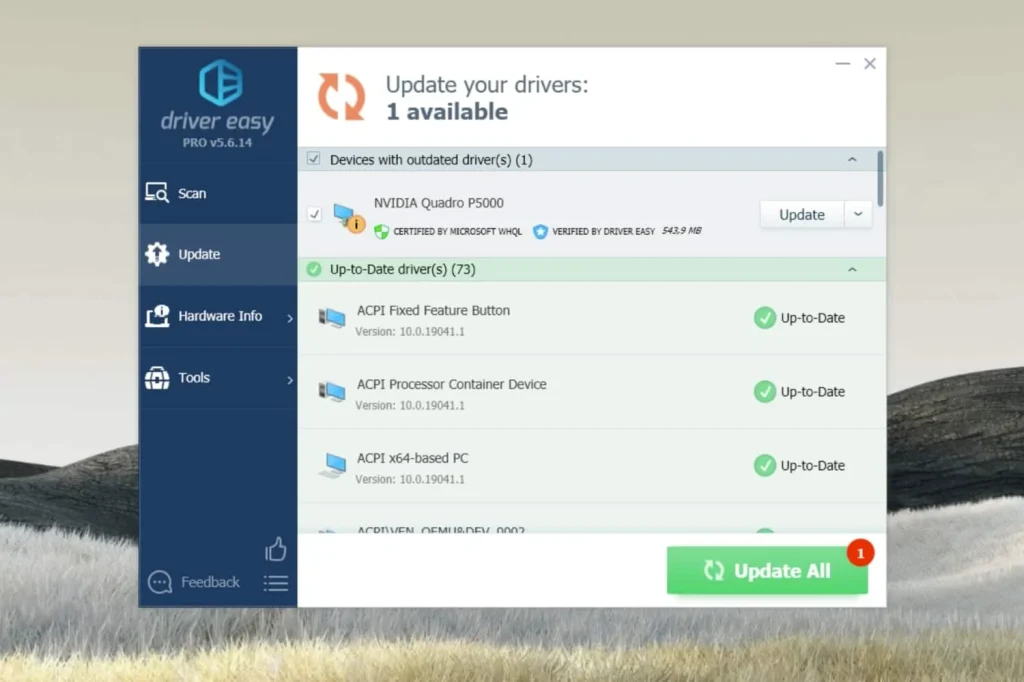Screen dimensions: 1024x682
Task: Collapse the Devices with outdated drivers section
Action: pyautogui.click(x=852, y=159)
